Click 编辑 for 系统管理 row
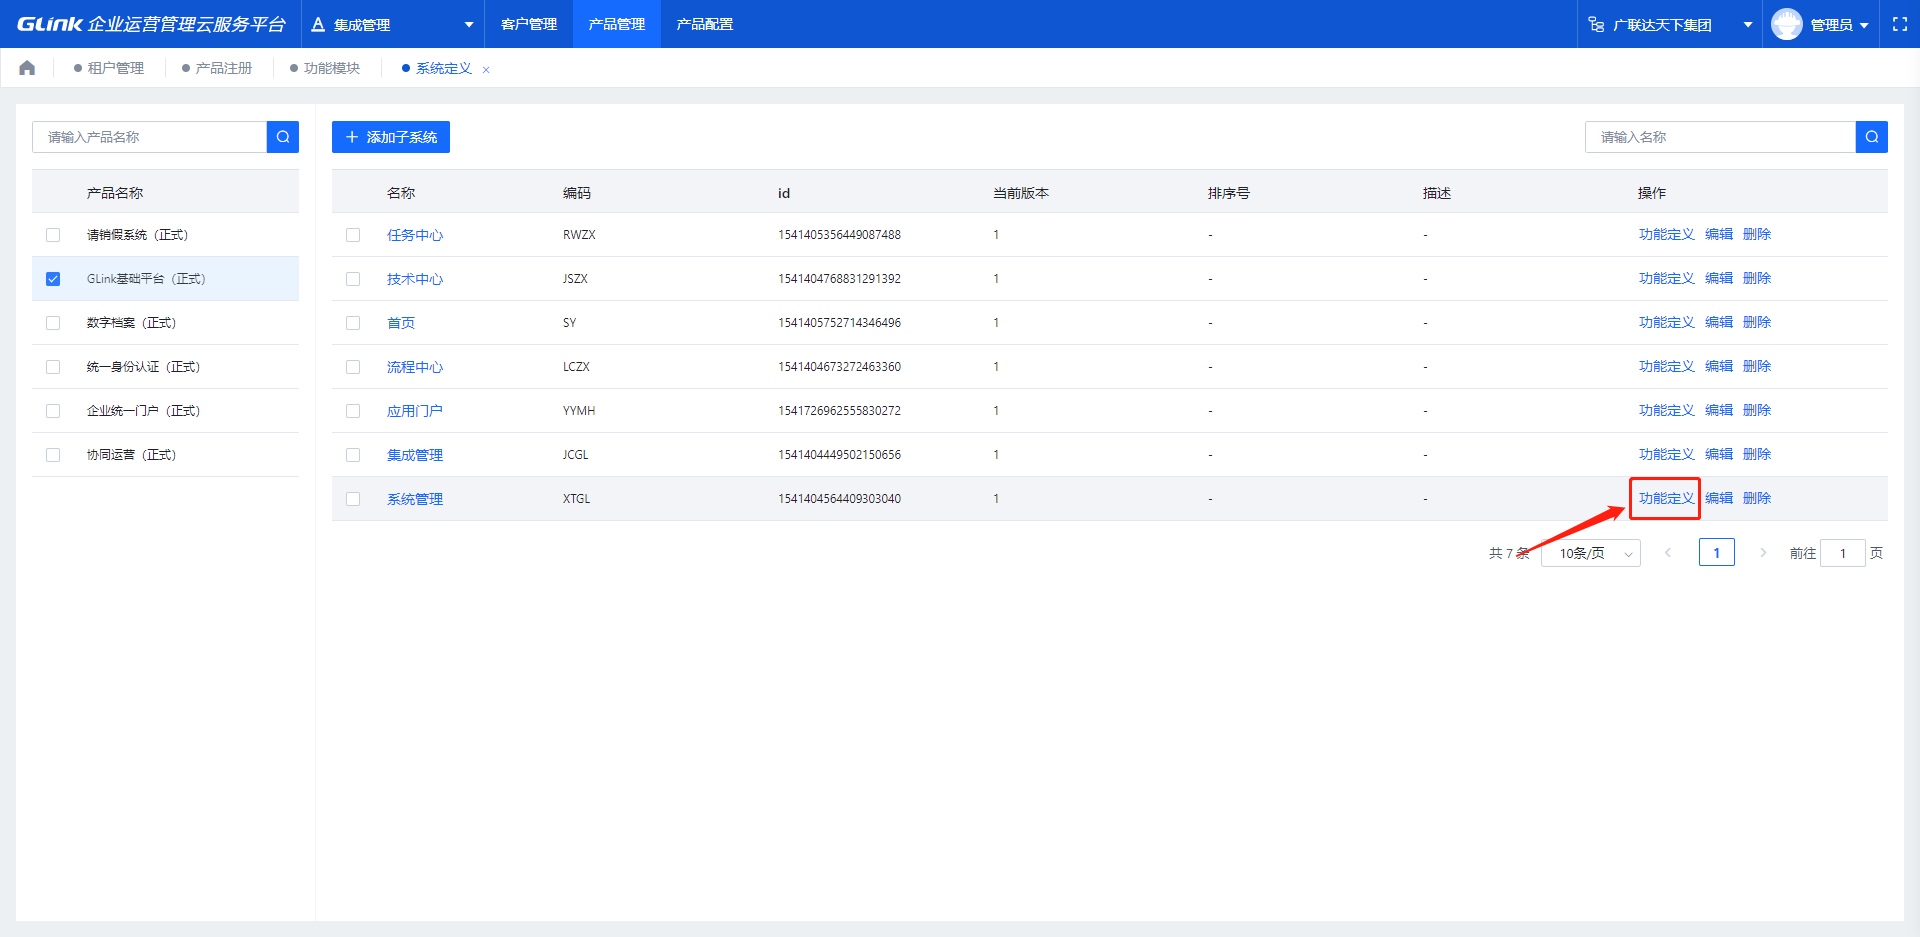Image resolution: width=1920 pixels, height=937 pixels. (x=1719, y=498)
